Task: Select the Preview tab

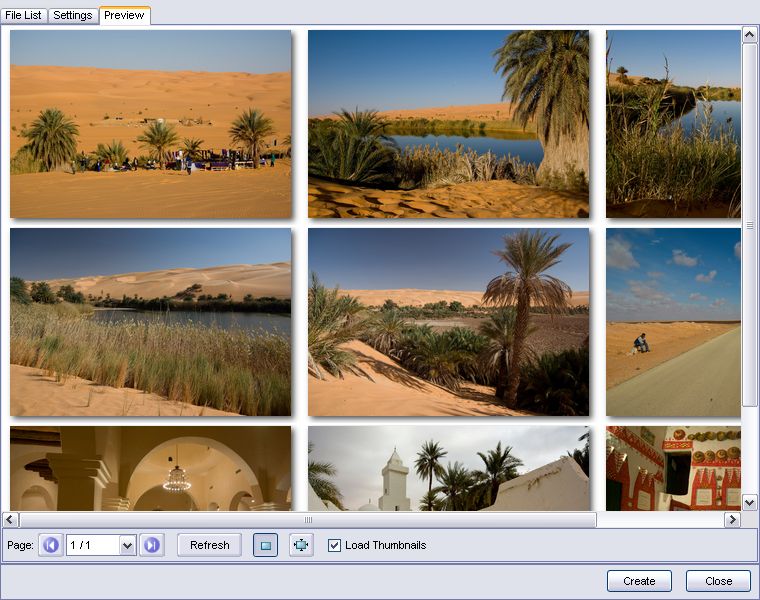Action: (x=125, y=16)
